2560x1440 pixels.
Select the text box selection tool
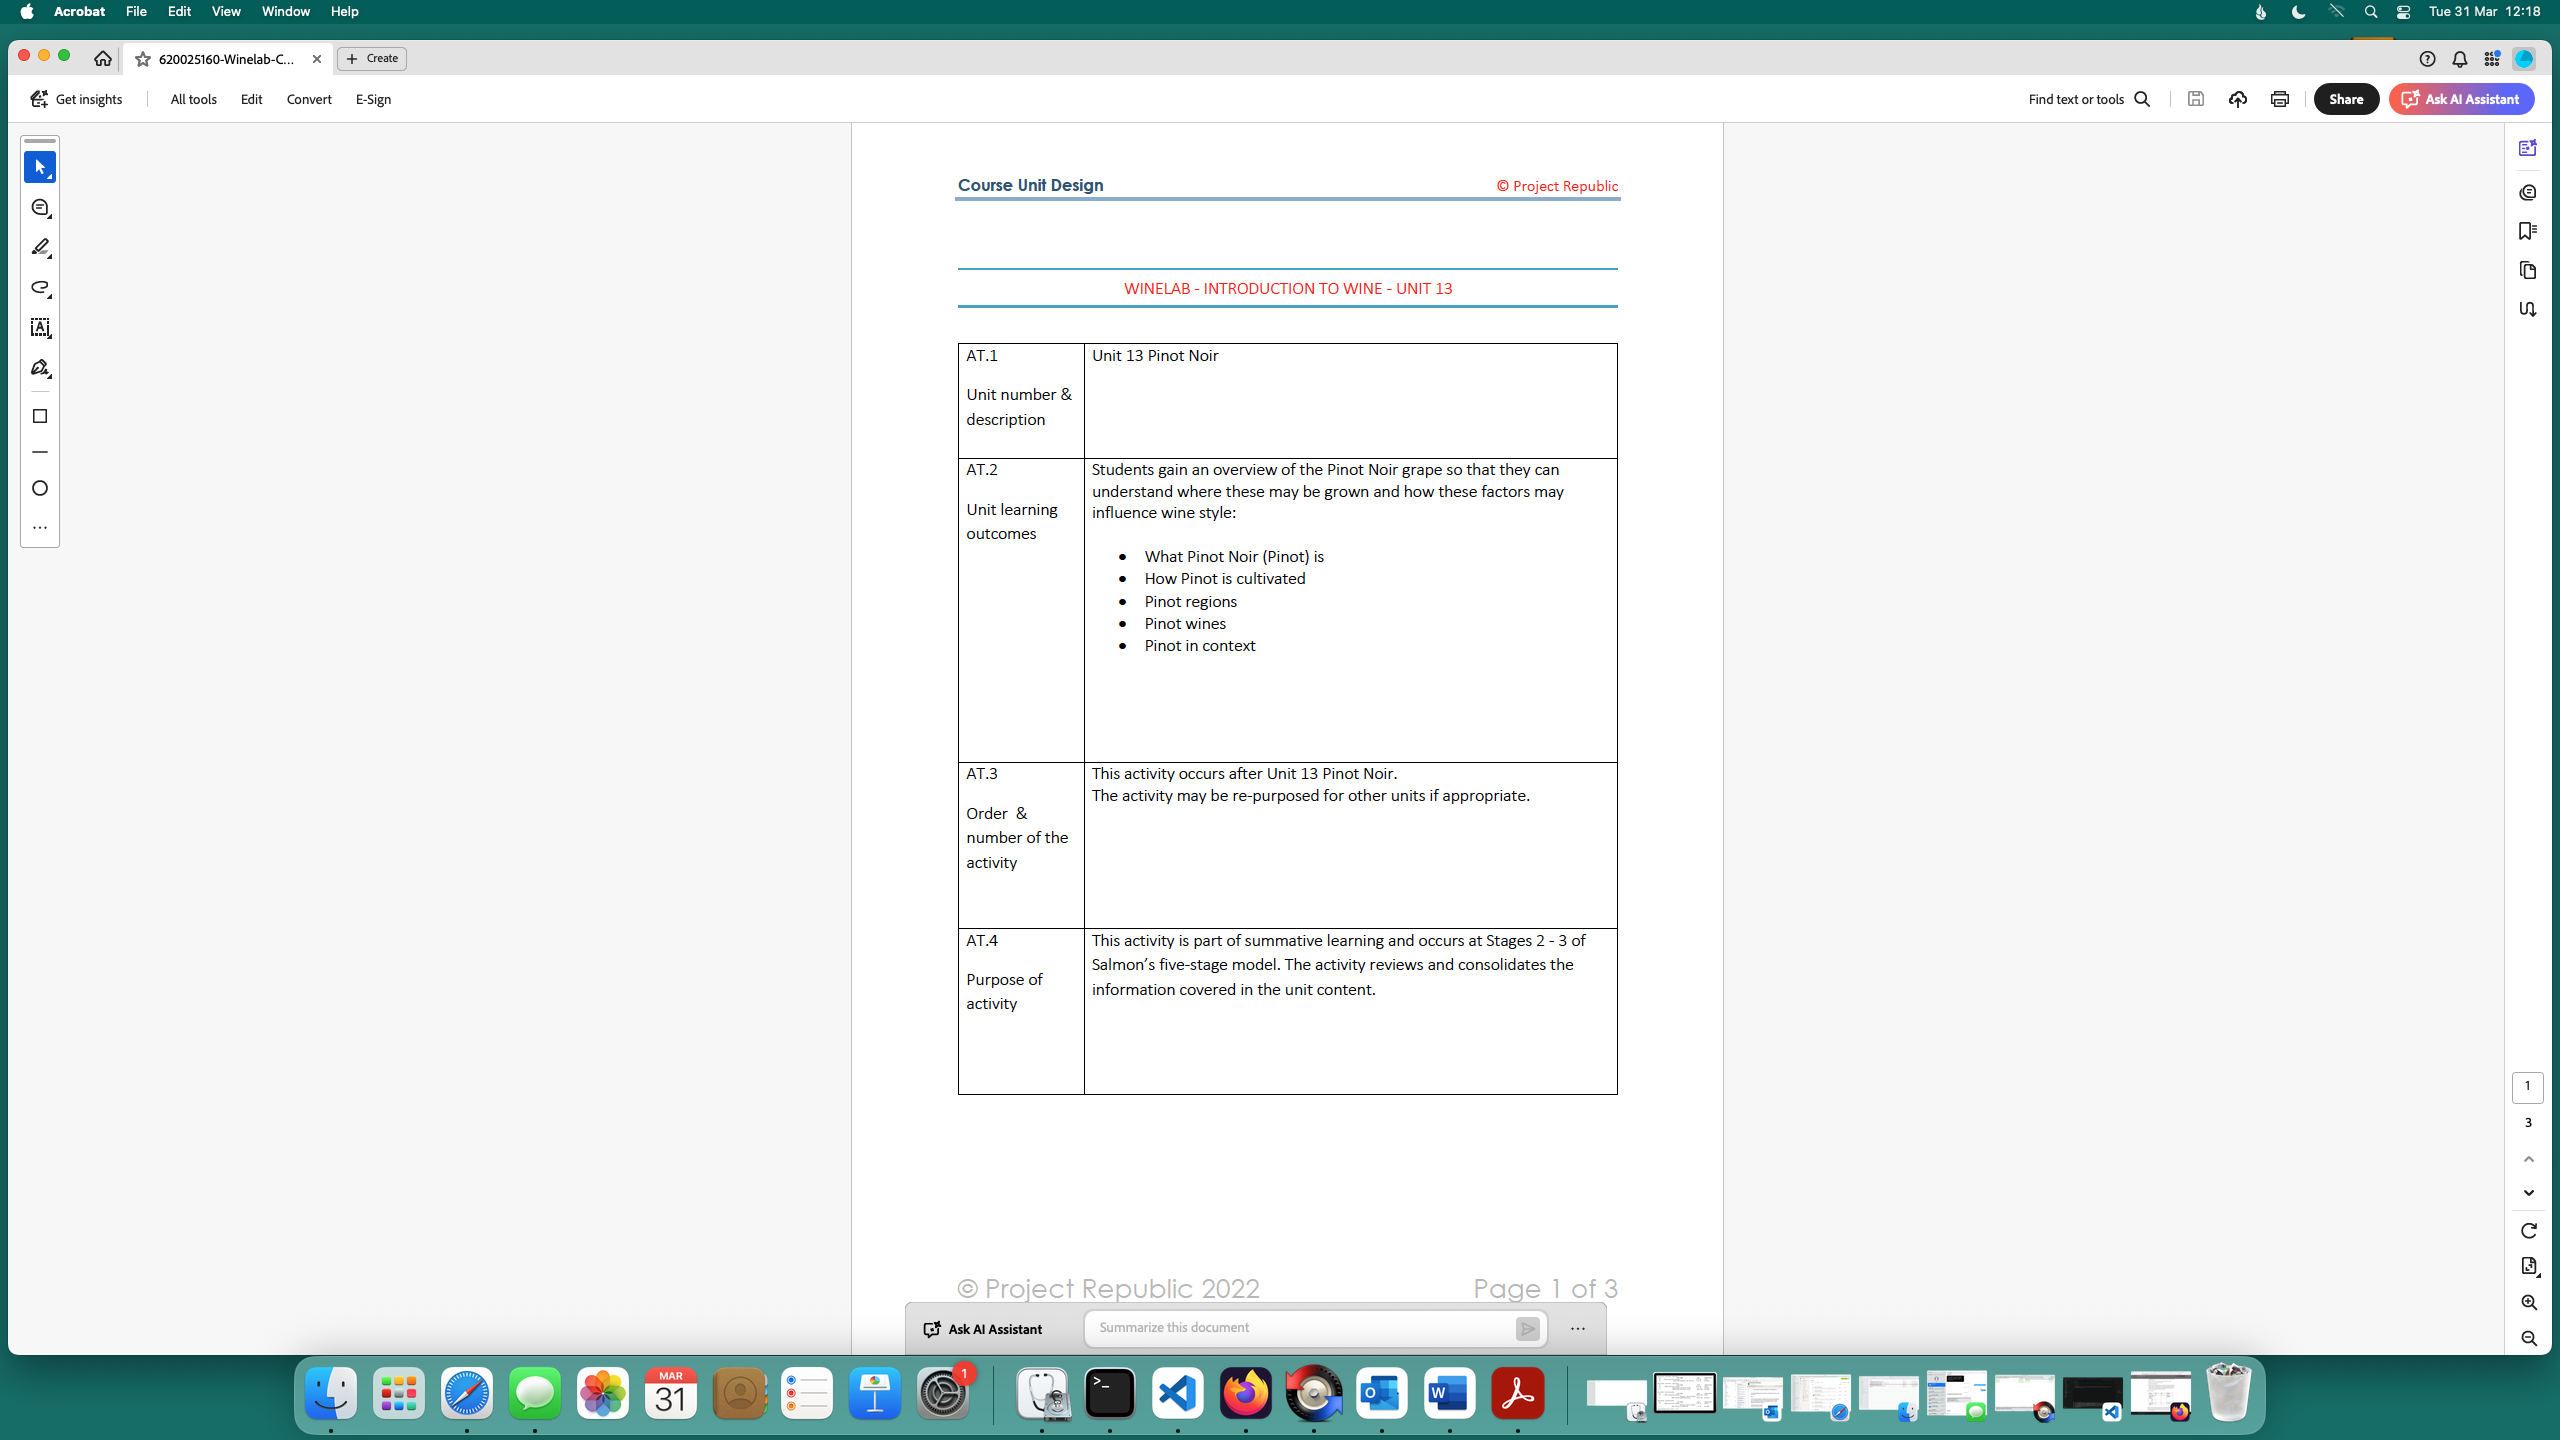coord(40,328)
